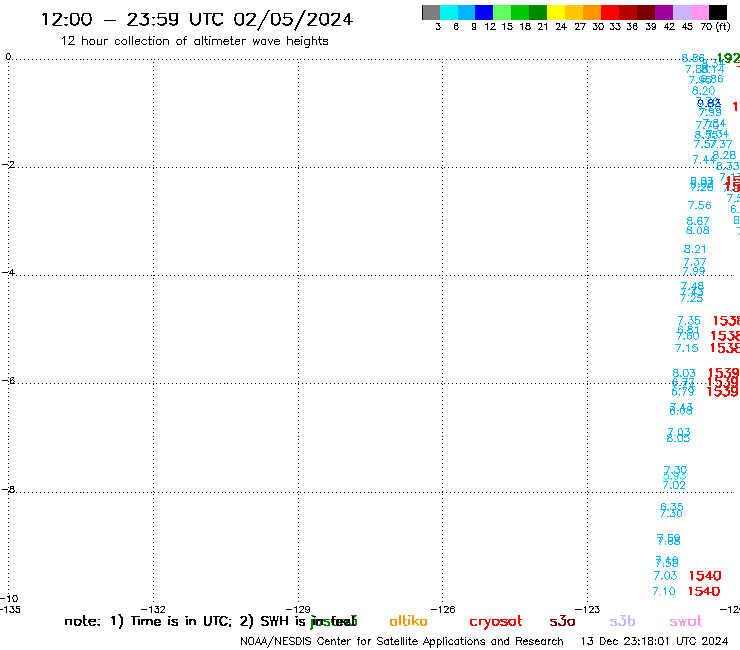
Task: Click the longitude axis label -129
Action: (298, 609)
